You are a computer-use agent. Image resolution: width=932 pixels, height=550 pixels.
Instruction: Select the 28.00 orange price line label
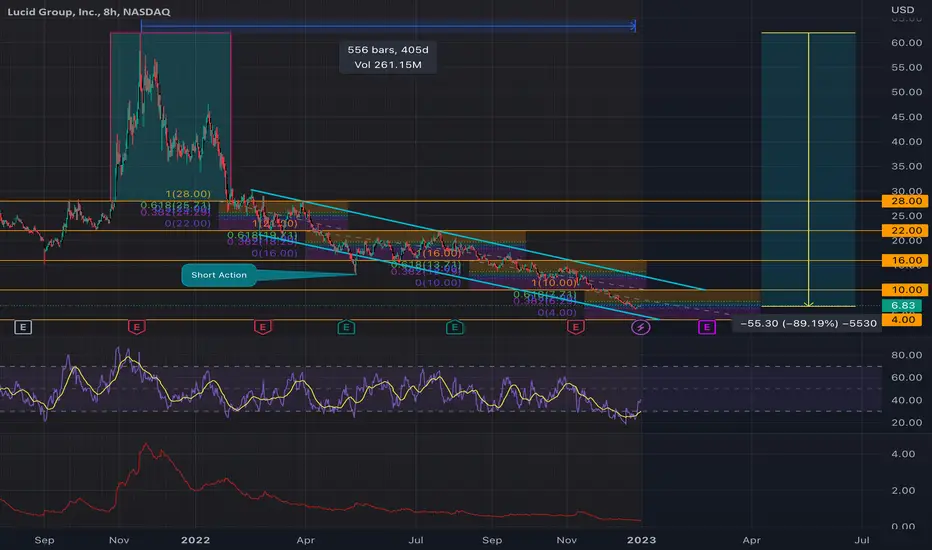[906, 201]
